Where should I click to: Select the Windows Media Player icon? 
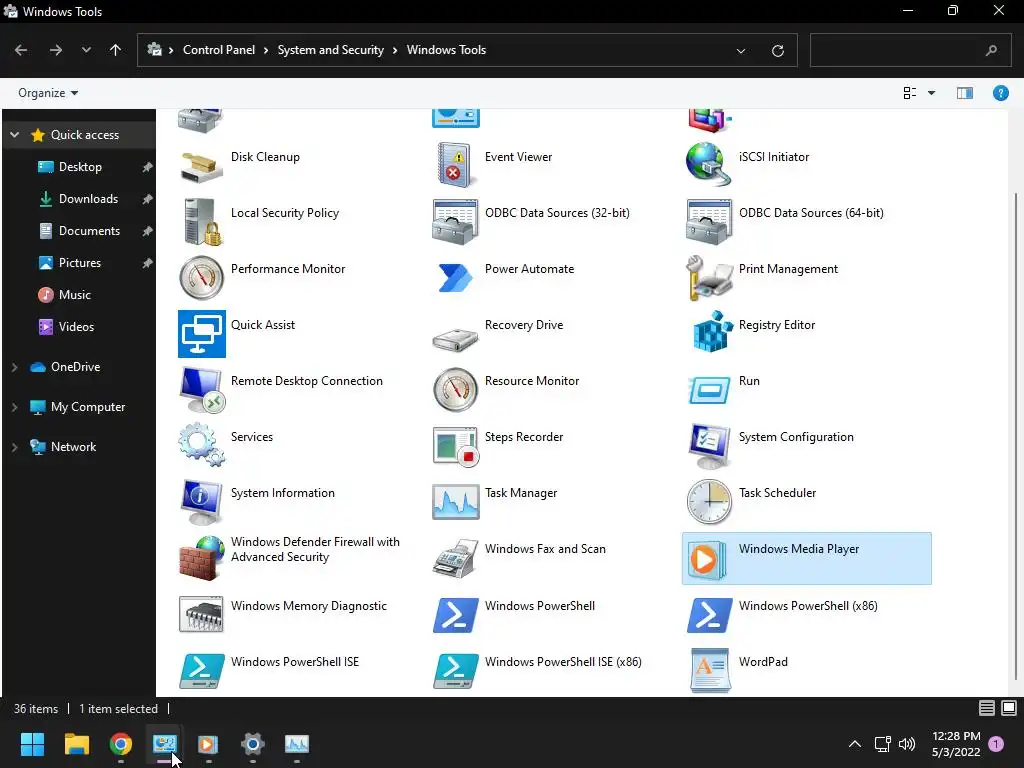tap(705, 560)
